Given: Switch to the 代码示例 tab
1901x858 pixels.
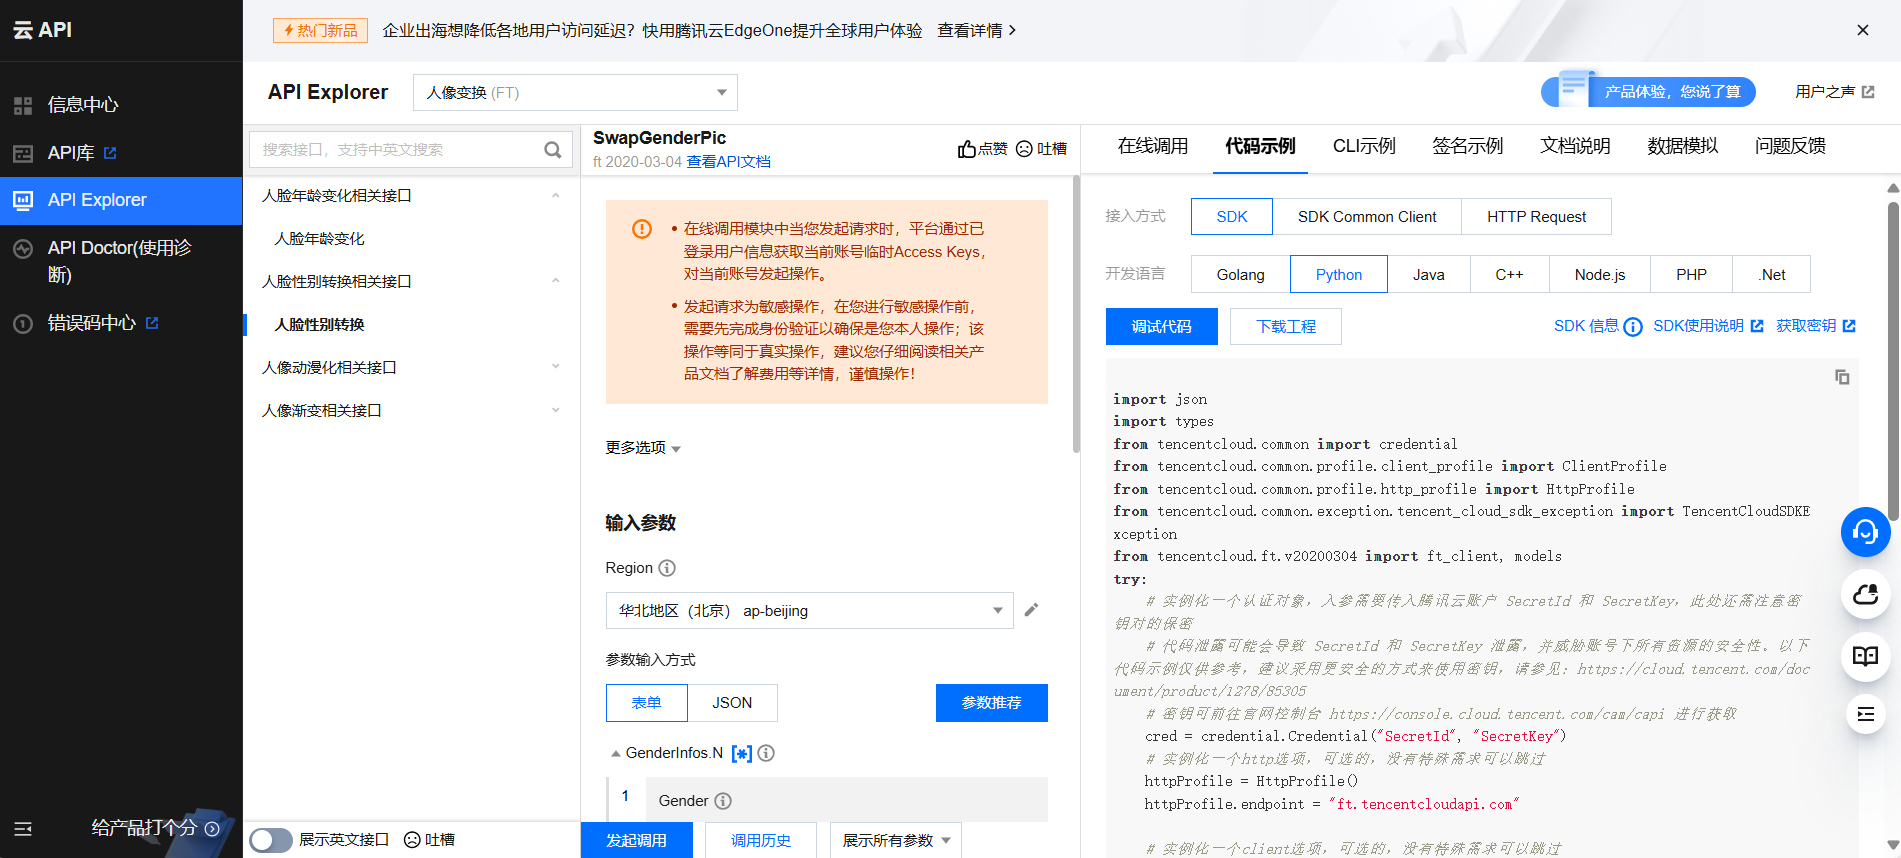Looking at the screenshot, I should click(x=1260, y=146).
